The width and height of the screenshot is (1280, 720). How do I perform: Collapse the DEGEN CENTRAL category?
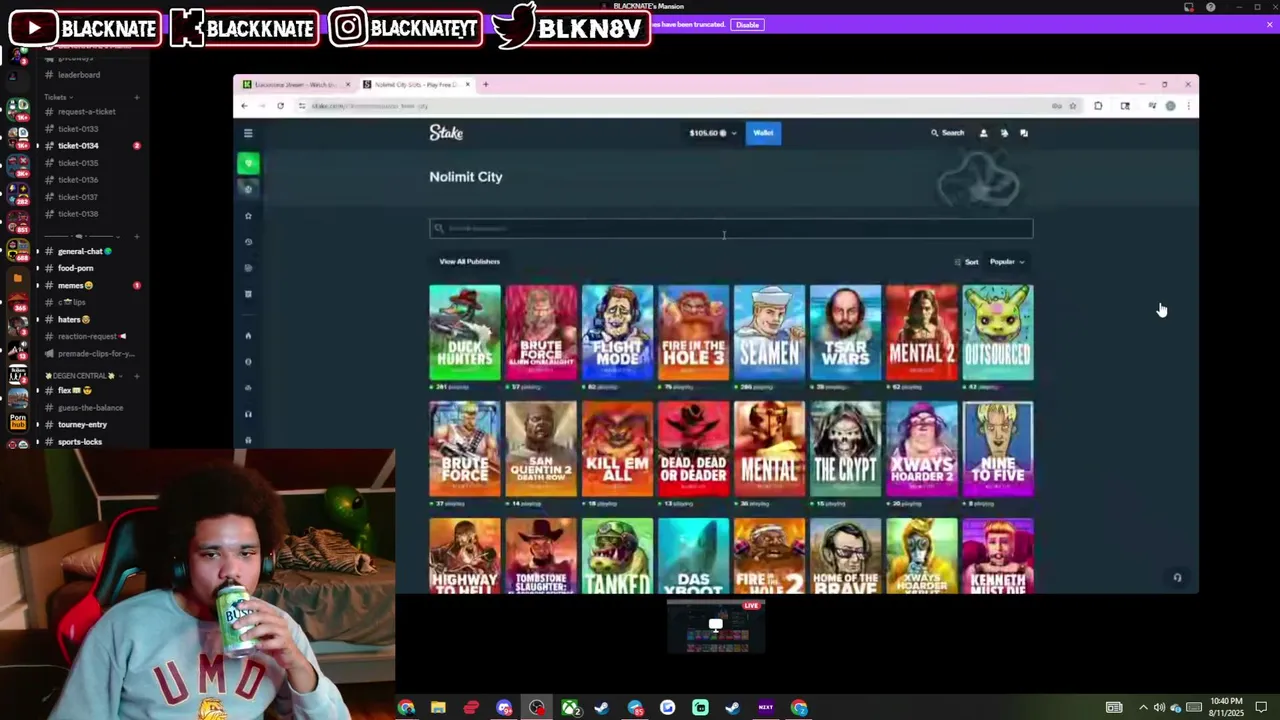click(x=82, y=376)
